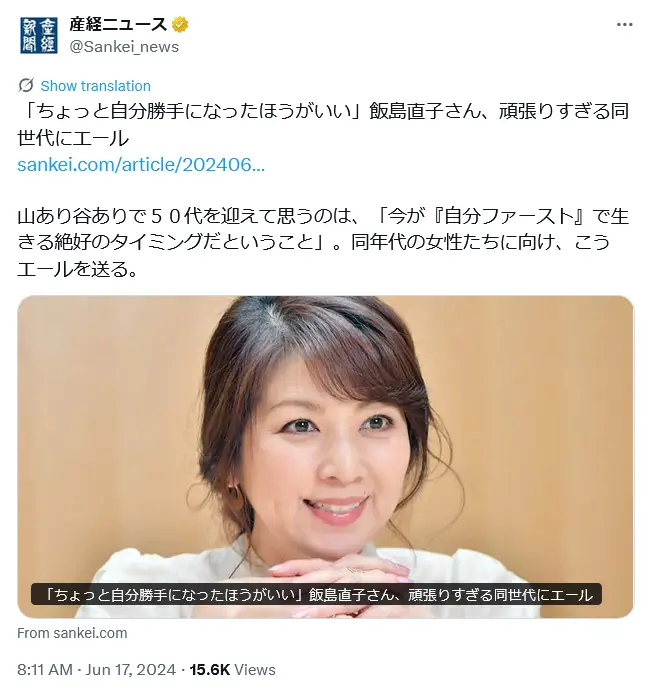This screenshot has width=652, height=691.
Task: Open the 8:11 AM timestamp
Action: pos(45,669)
